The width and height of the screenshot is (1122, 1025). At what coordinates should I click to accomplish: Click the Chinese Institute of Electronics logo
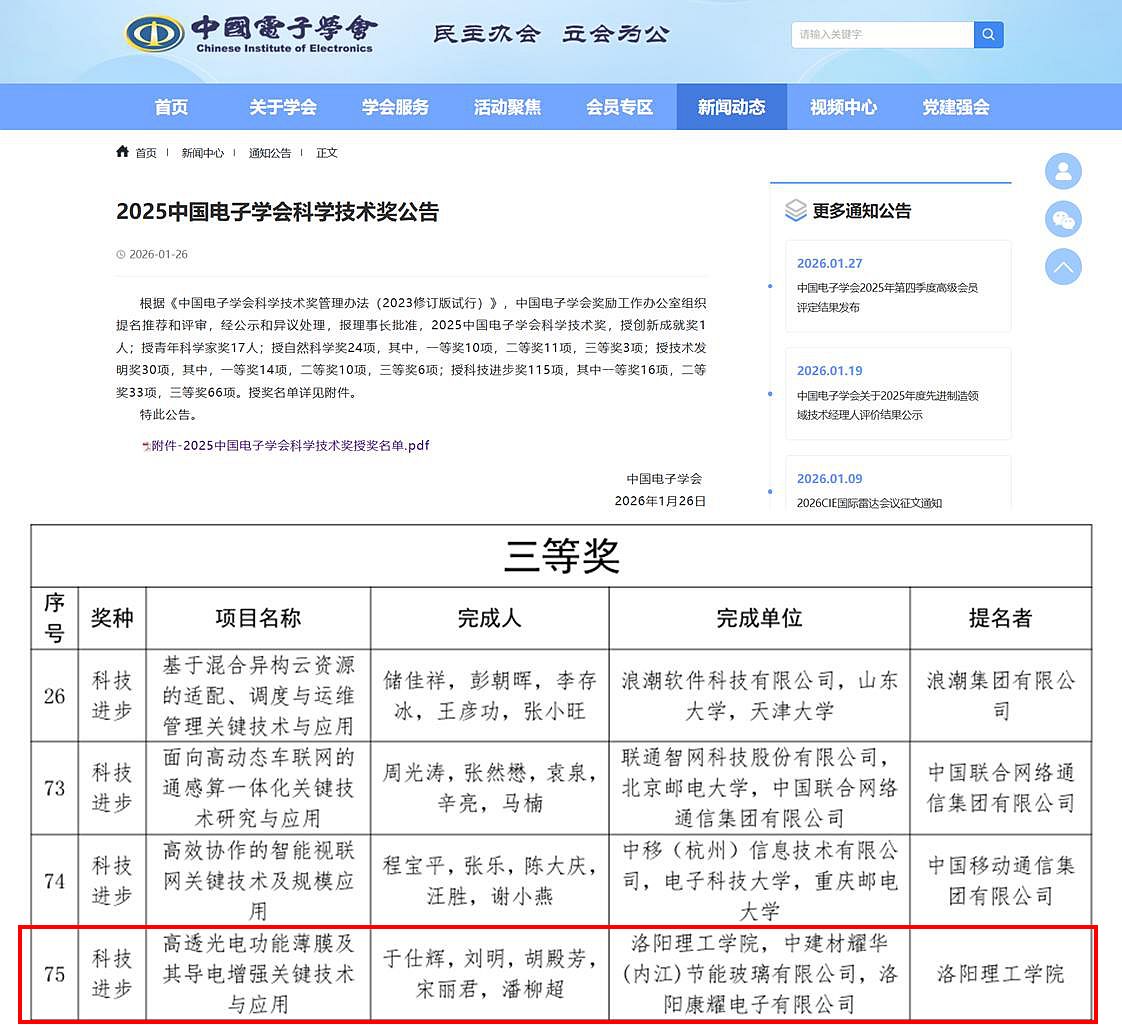(x=250, y=34)
